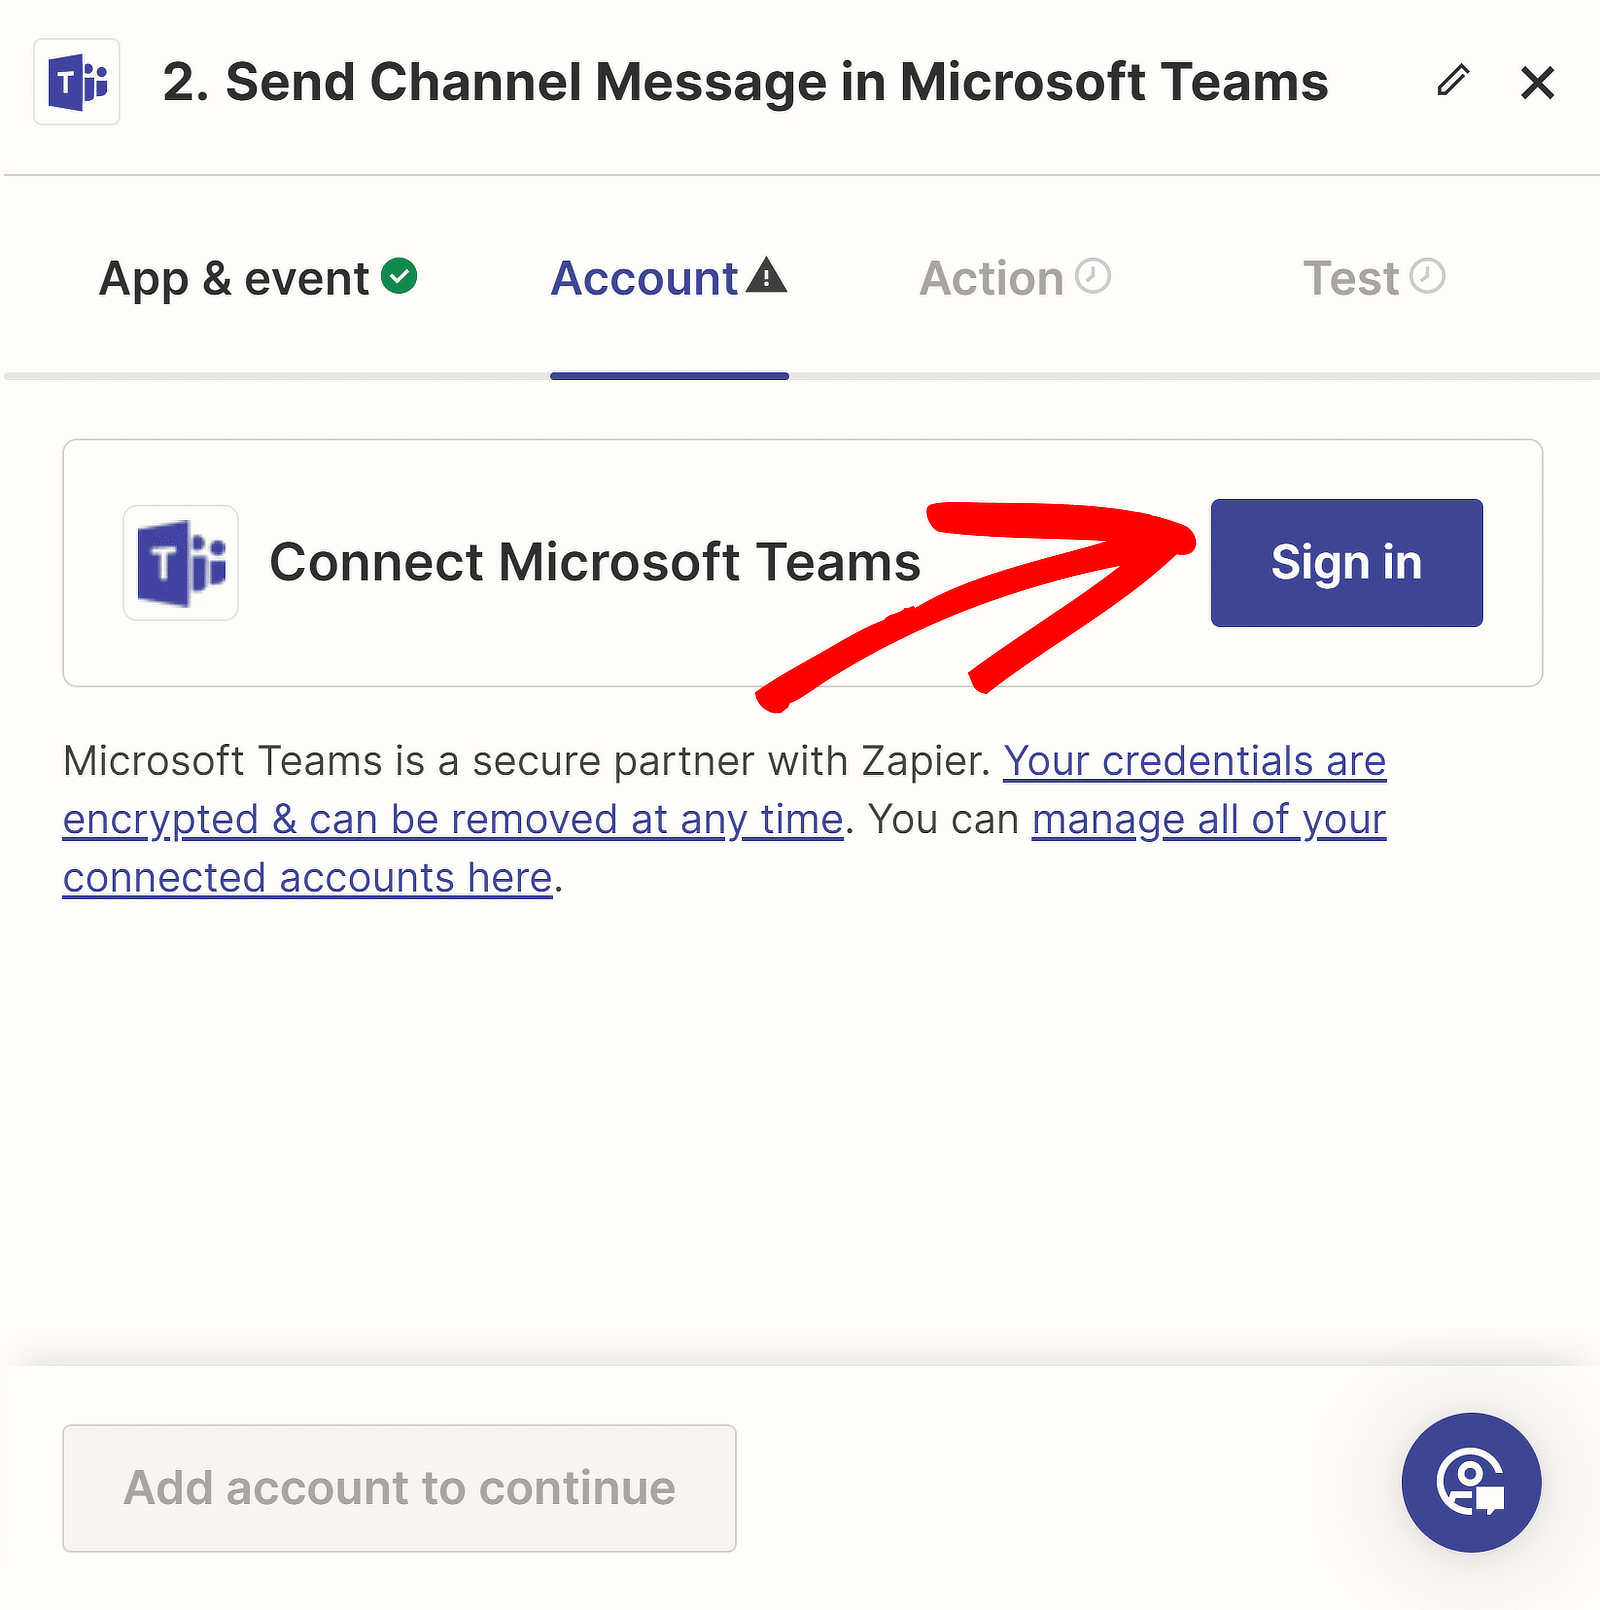Open the support chat bubble

1471,1483
